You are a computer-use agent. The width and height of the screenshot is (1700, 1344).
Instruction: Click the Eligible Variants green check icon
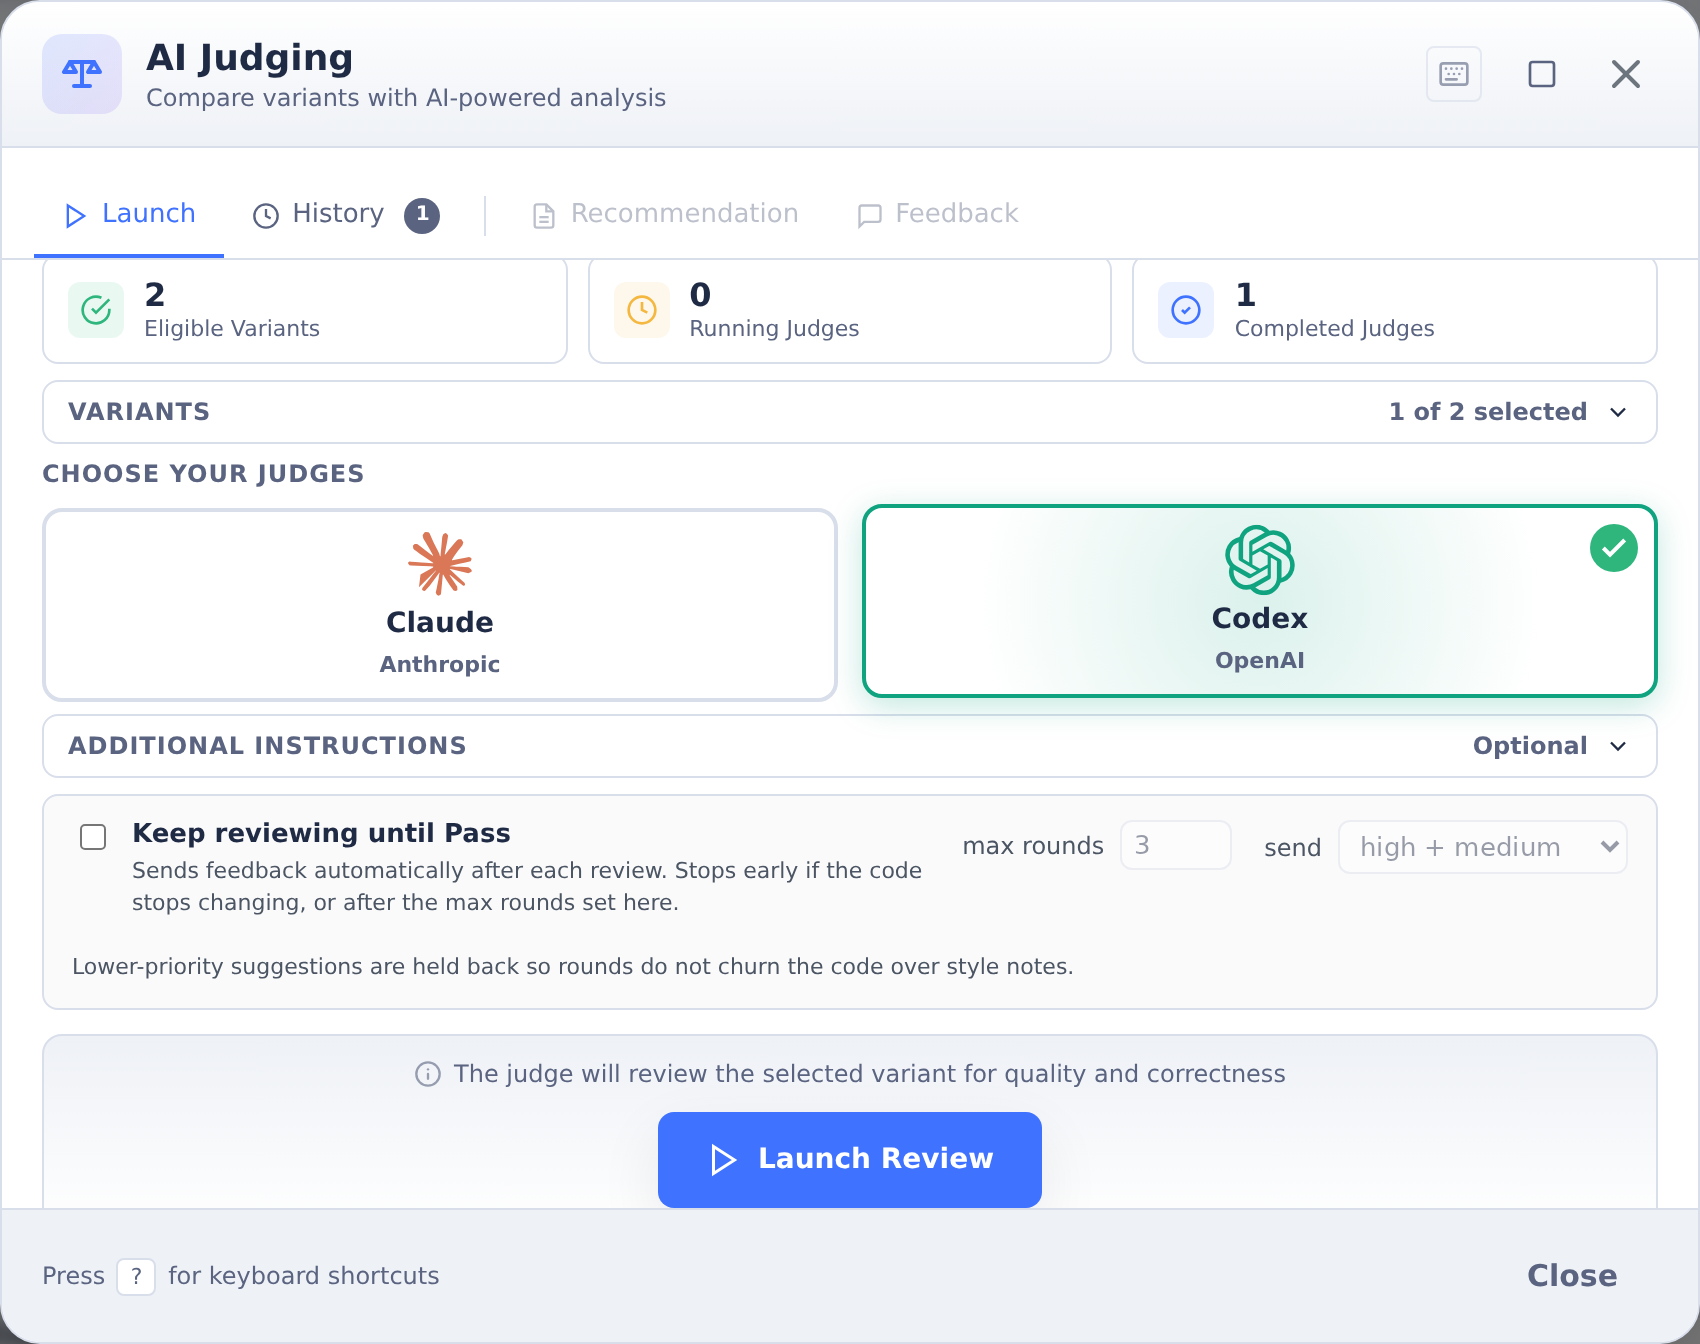pos(96,310)
